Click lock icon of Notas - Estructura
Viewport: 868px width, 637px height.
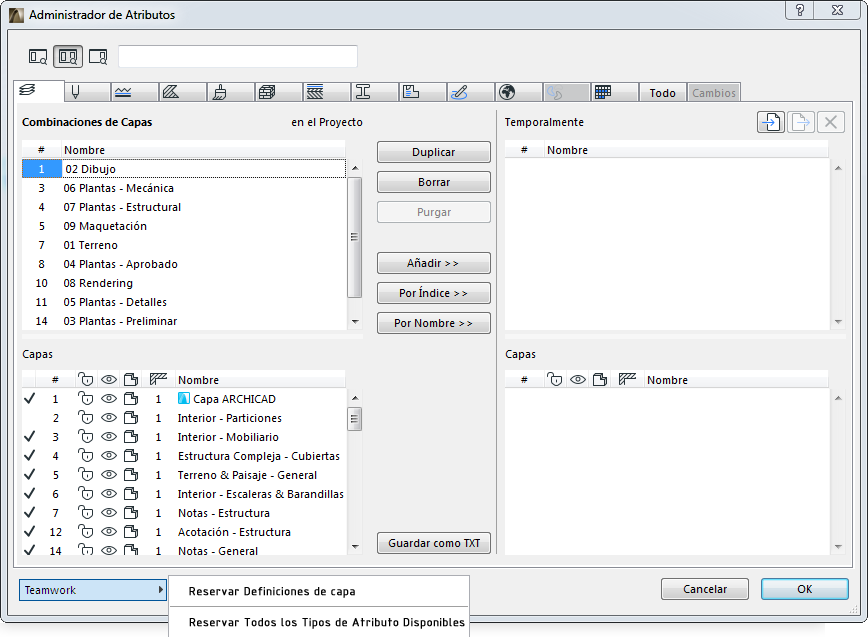click(x=85, y=512)
